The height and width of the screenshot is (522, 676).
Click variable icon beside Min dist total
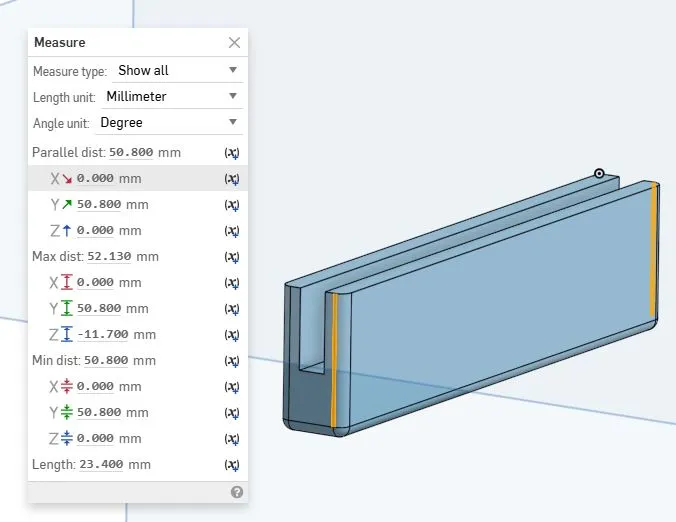[232, 361]
